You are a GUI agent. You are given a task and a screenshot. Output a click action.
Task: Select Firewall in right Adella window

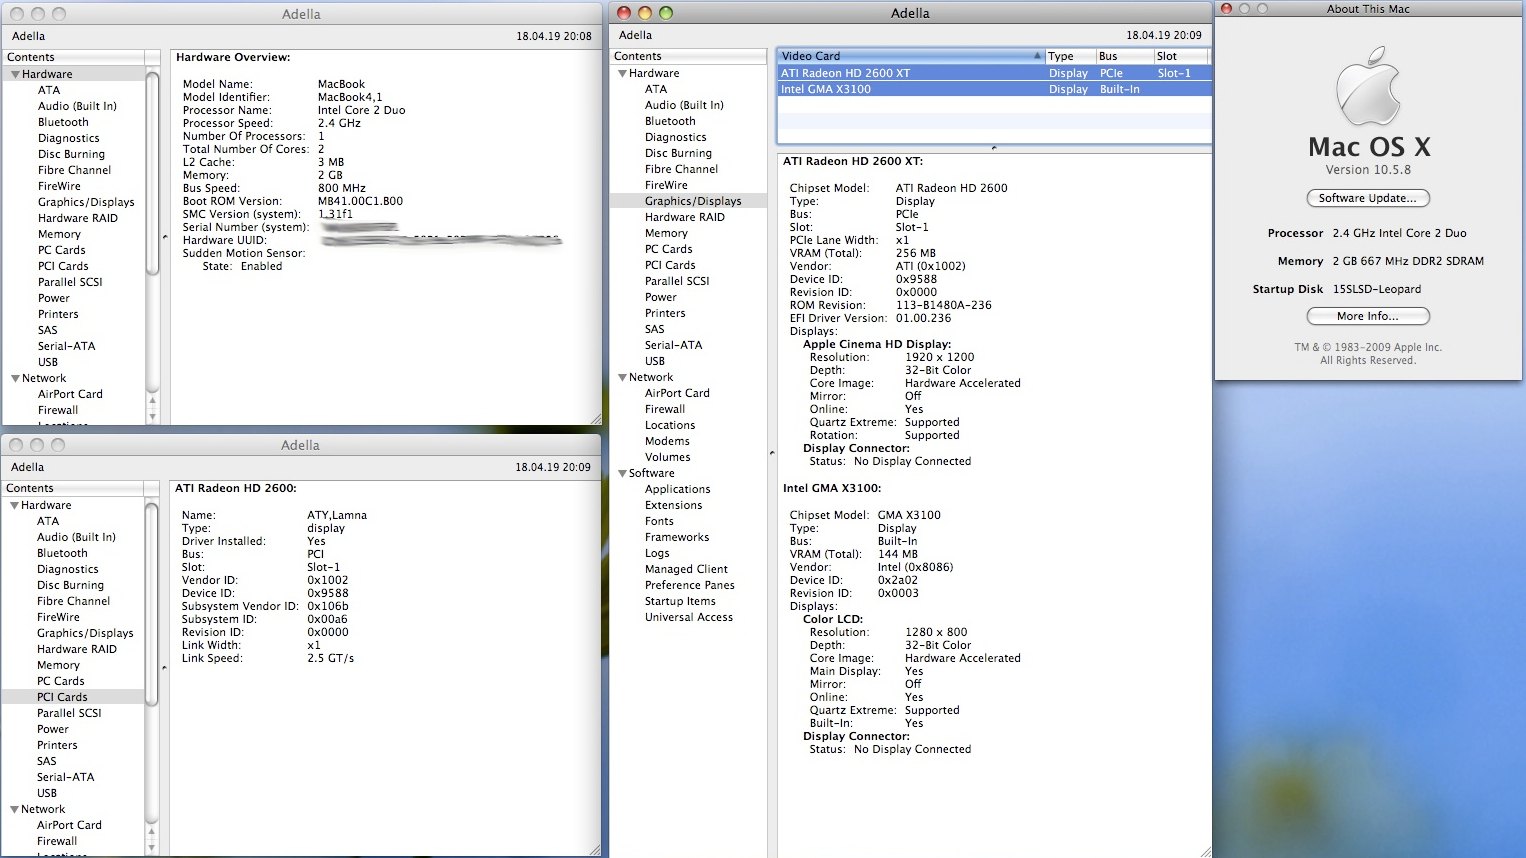(665, 409)
